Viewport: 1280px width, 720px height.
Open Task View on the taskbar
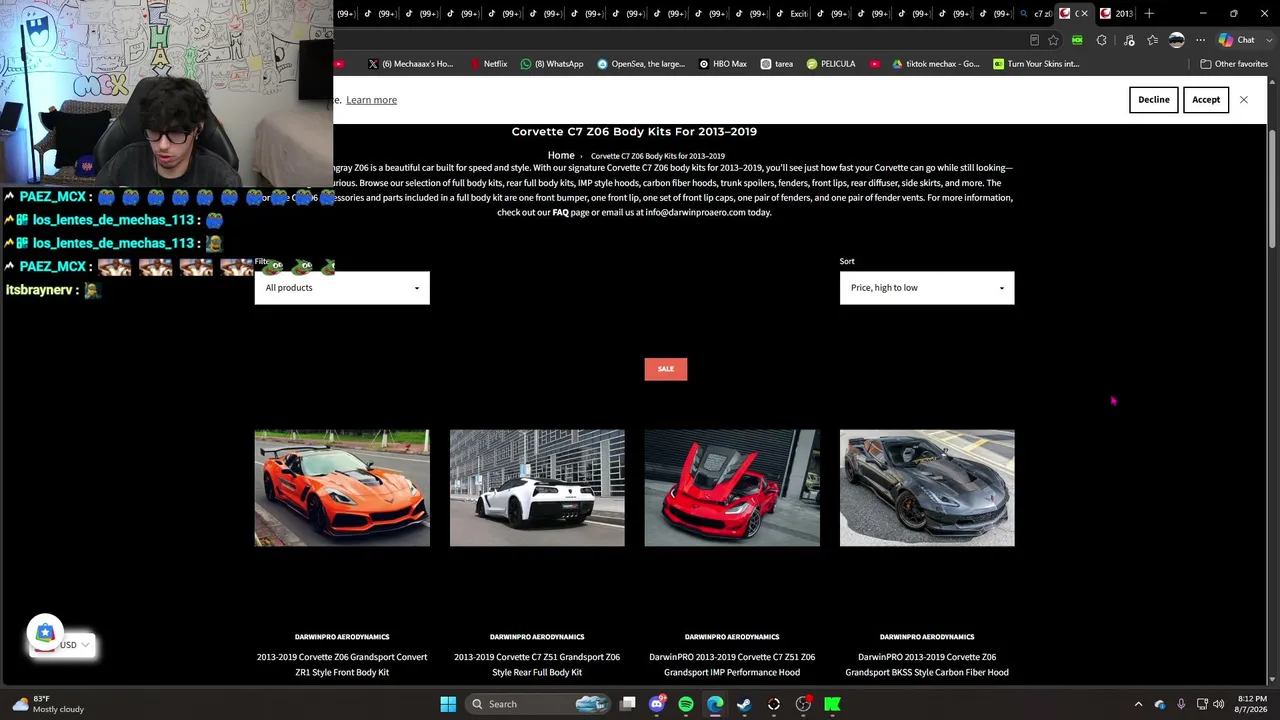point(628,704)
